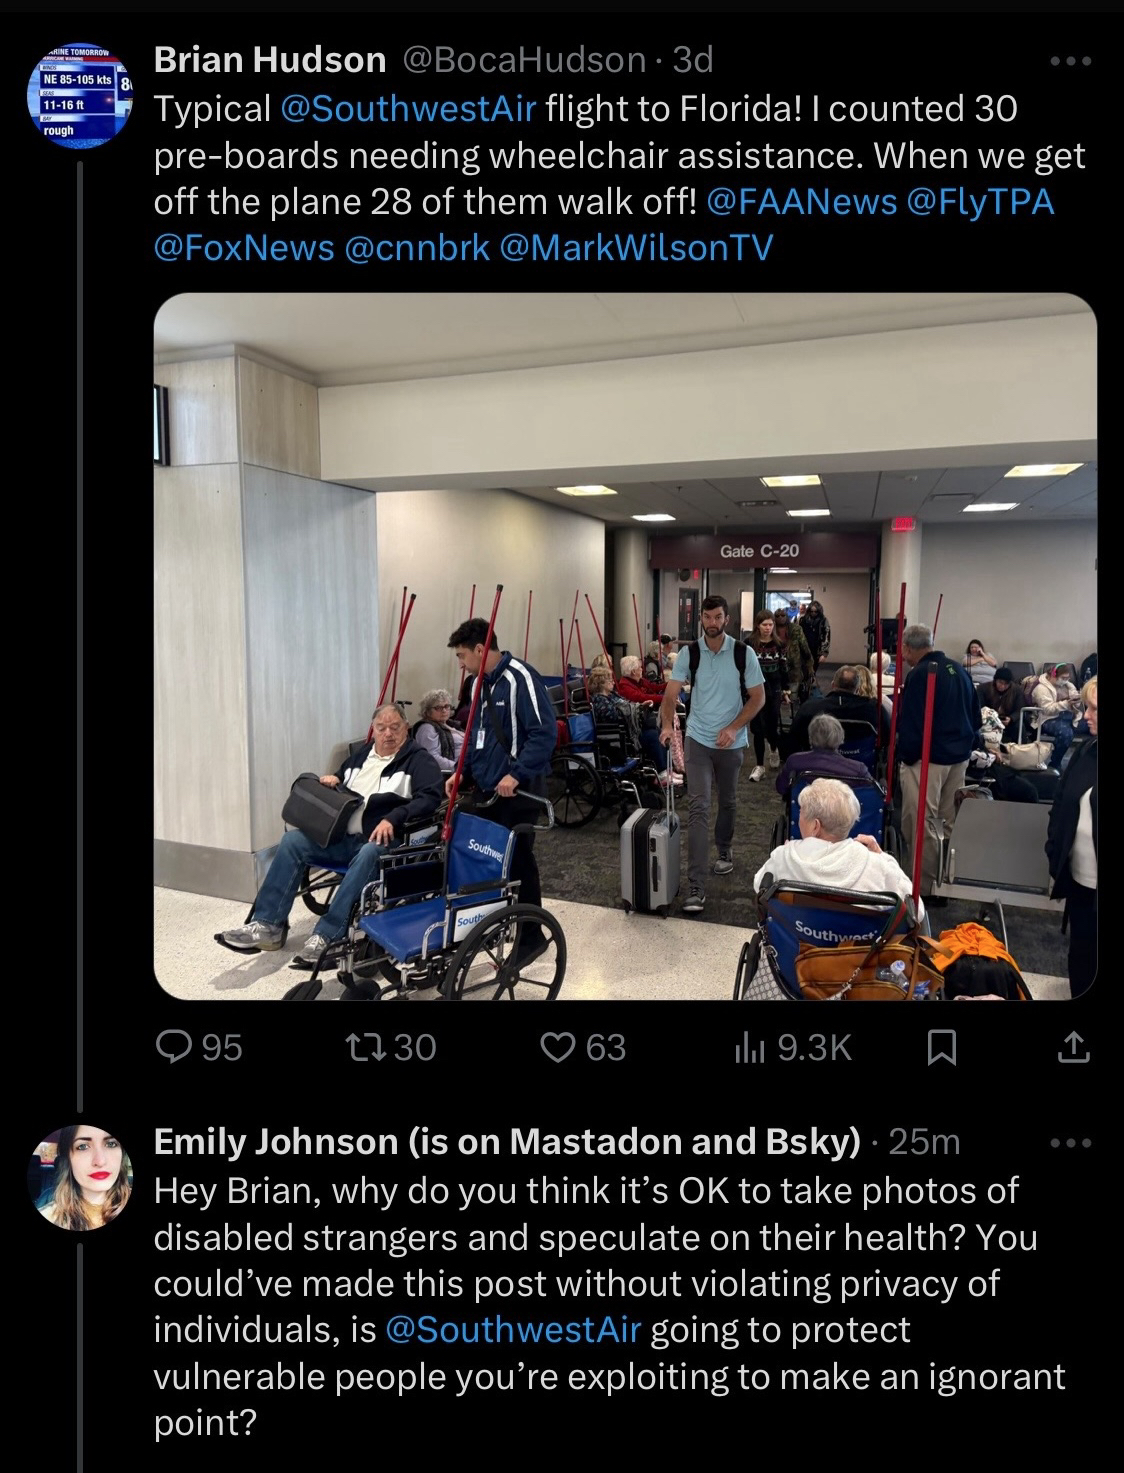Tap the share upload icon
Screen dimensions: 1124x1473
point(1072,1048)
